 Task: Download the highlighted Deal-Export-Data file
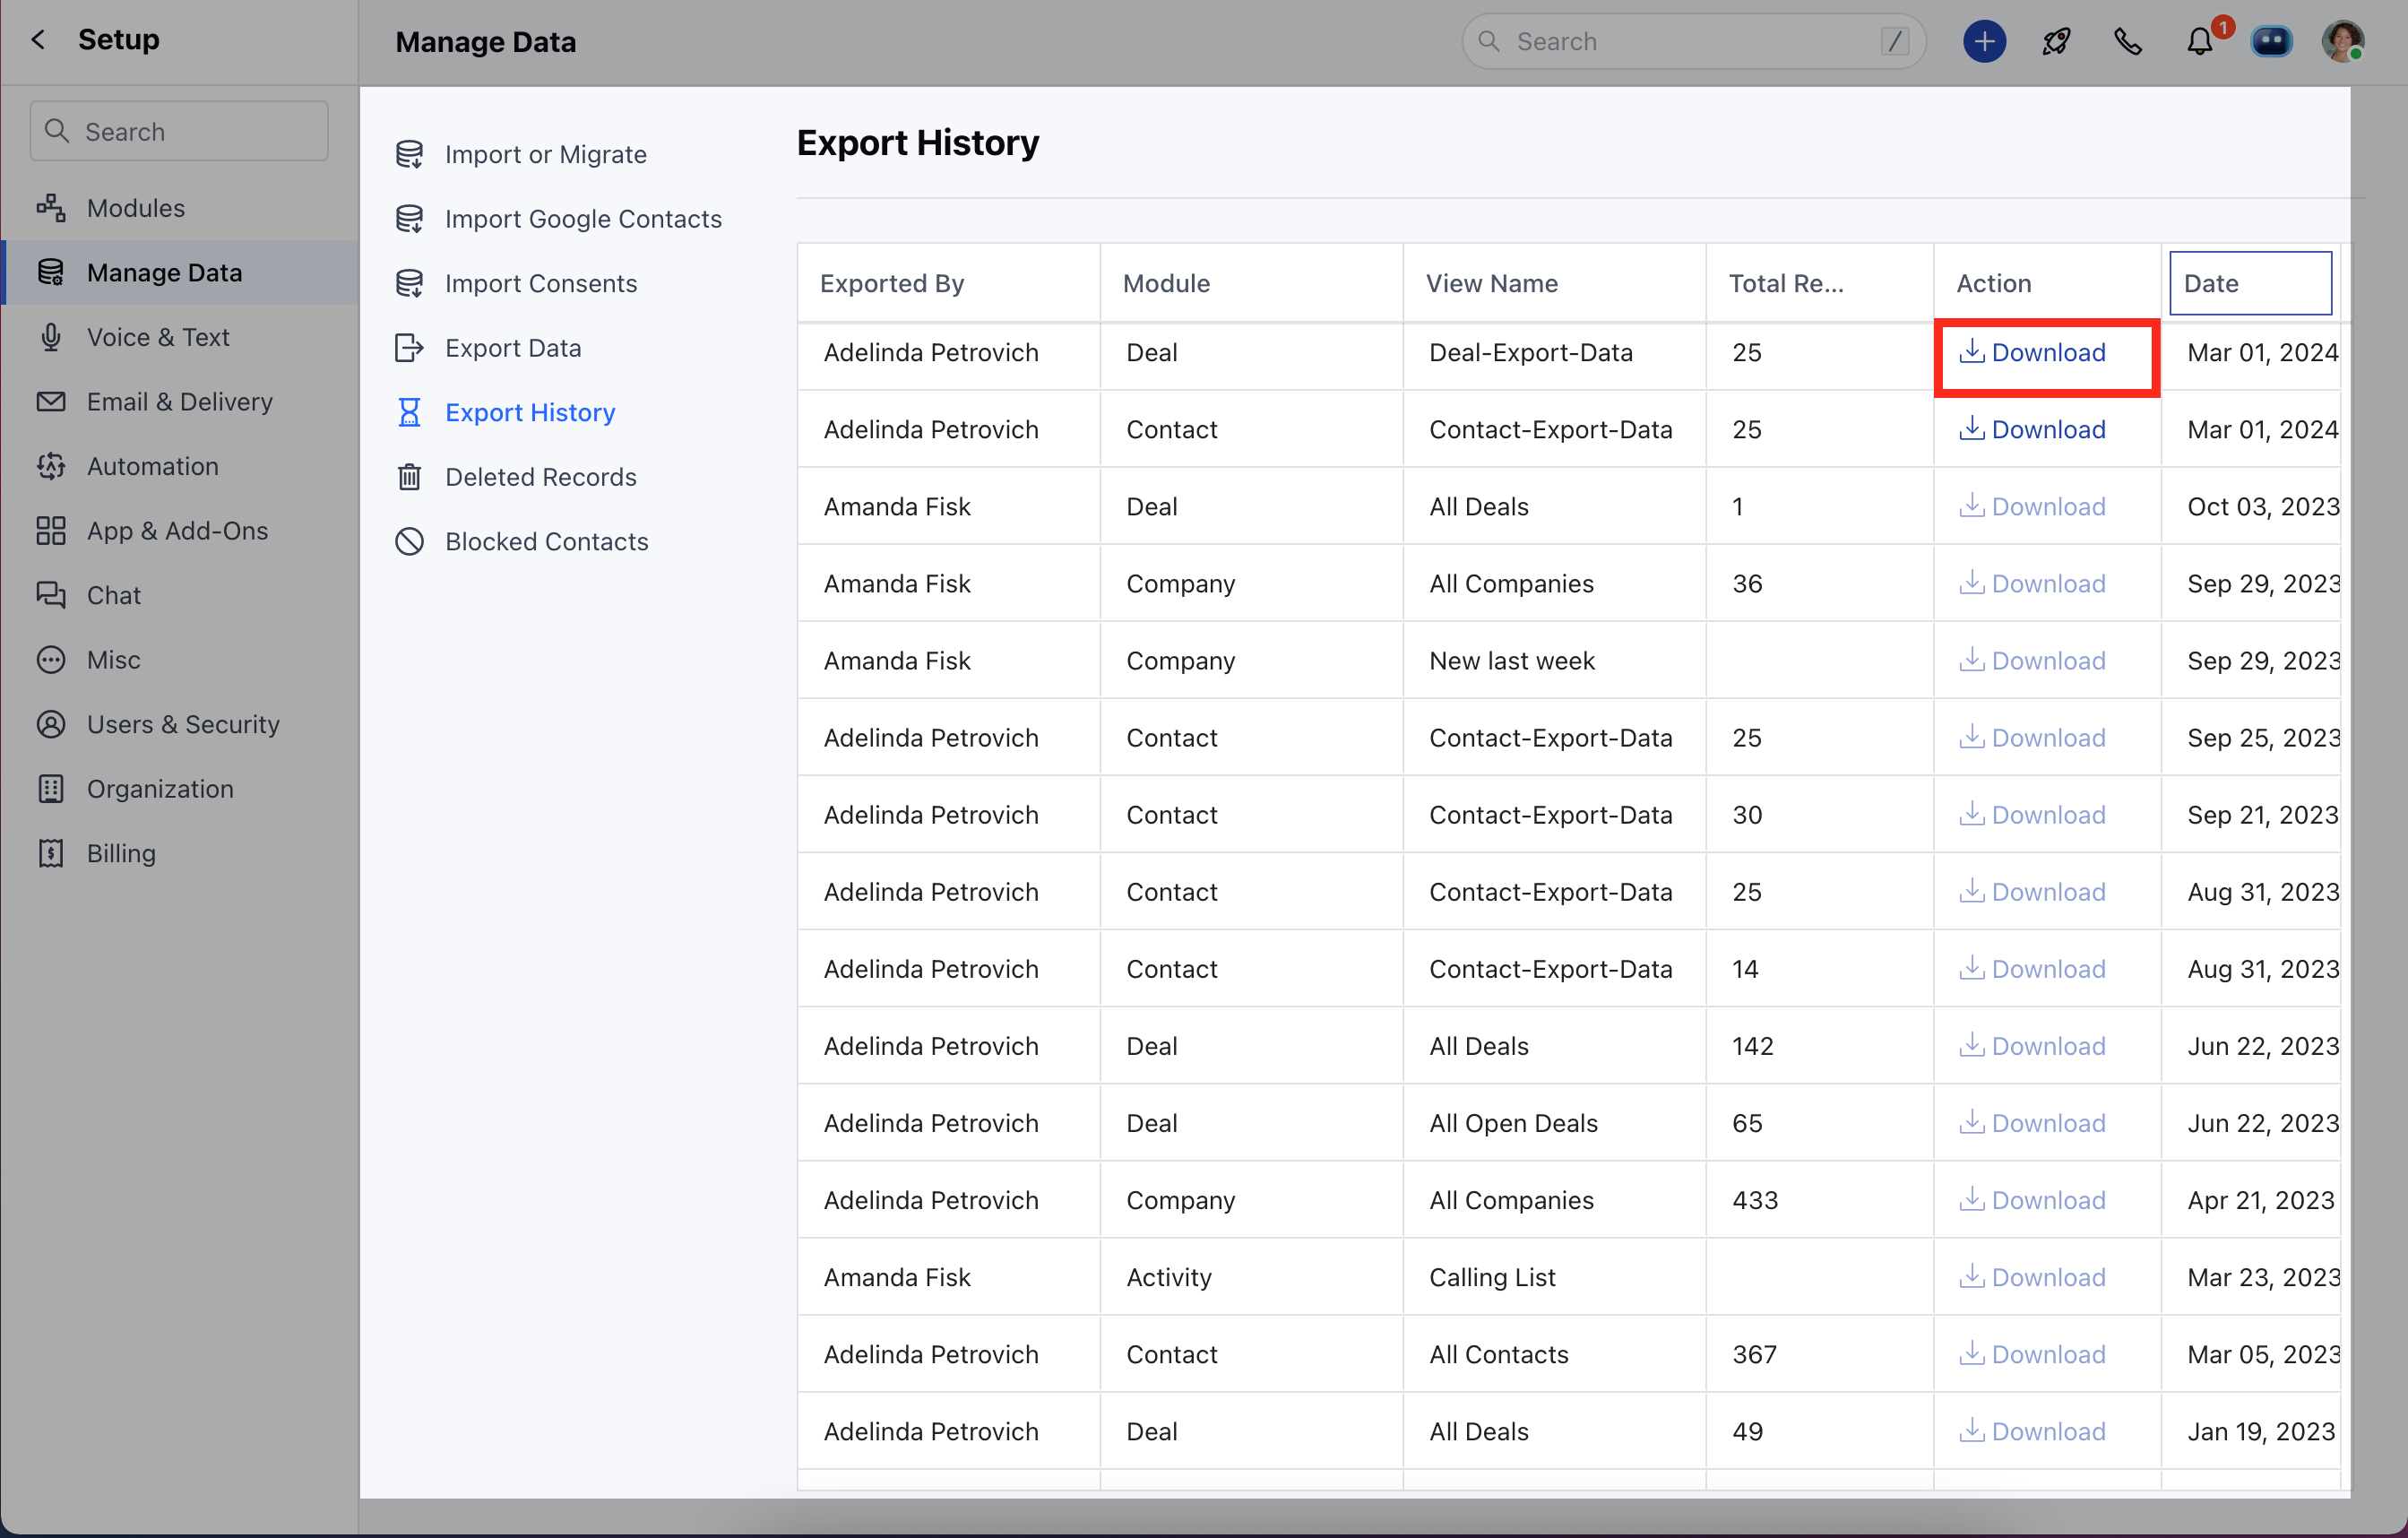pyautogui.click(x=2046, y=352)
